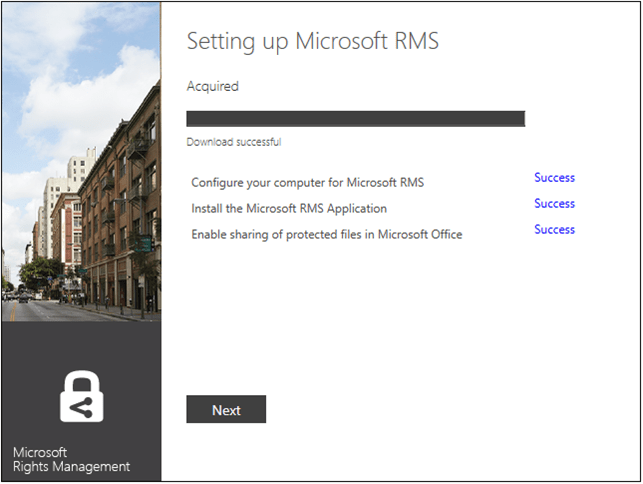Select Enable sharing of protected files step
This screenshot has height=484, width=643.
pyautogui.click(x=326, y=235)
